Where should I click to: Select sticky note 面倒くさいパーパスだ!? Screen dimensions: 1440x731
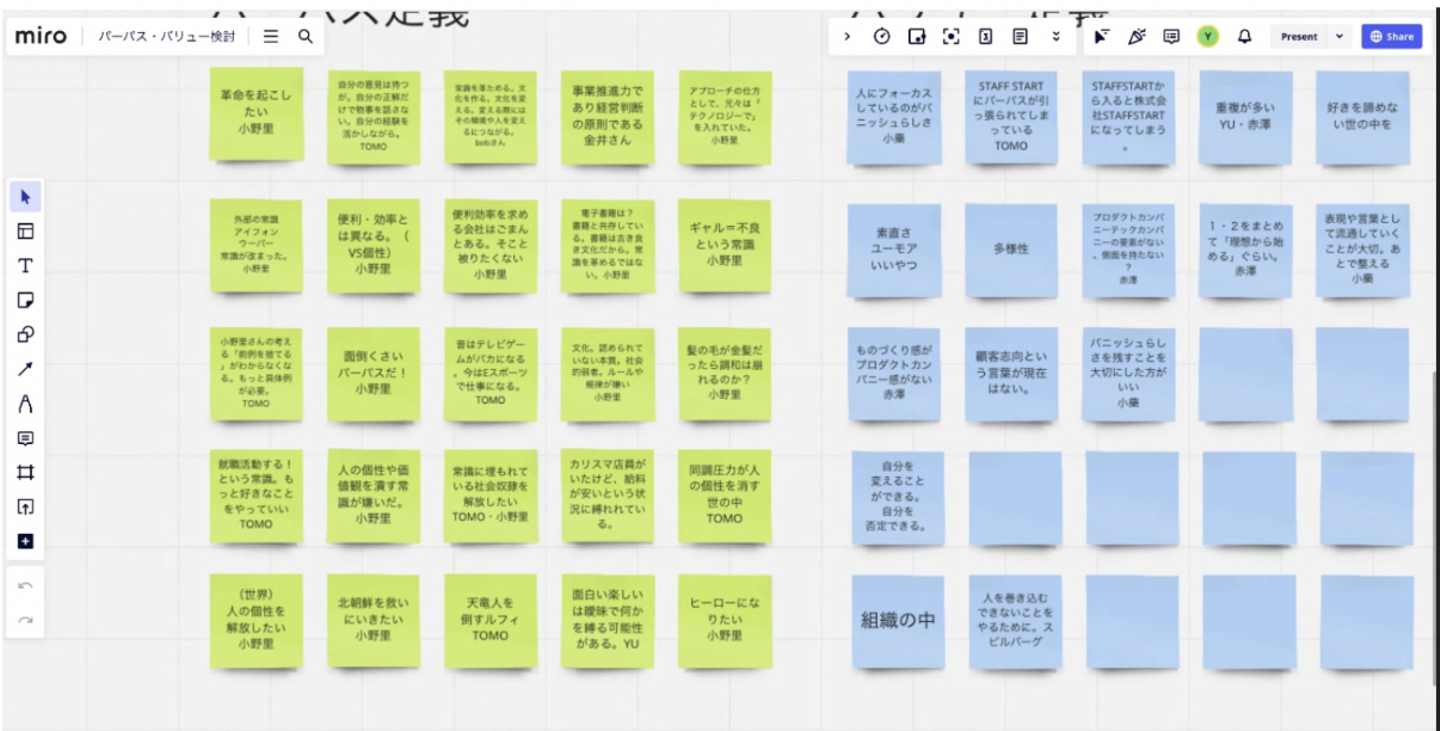tap(373, 373)
